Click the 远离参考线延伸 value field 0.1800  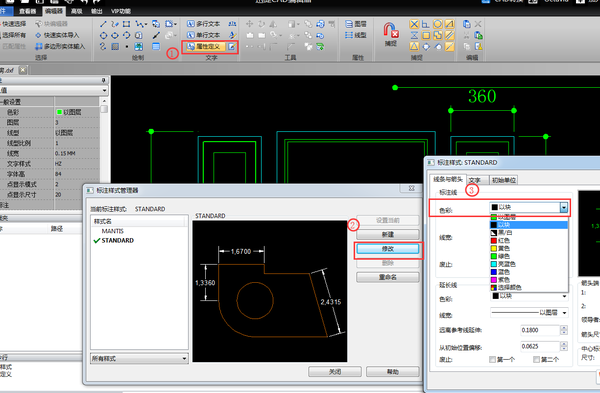click(x=540, y=330)
